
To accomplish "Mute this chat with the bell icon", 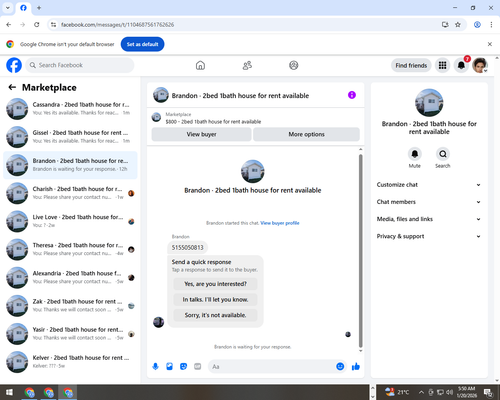I will (x=415, y=154).
